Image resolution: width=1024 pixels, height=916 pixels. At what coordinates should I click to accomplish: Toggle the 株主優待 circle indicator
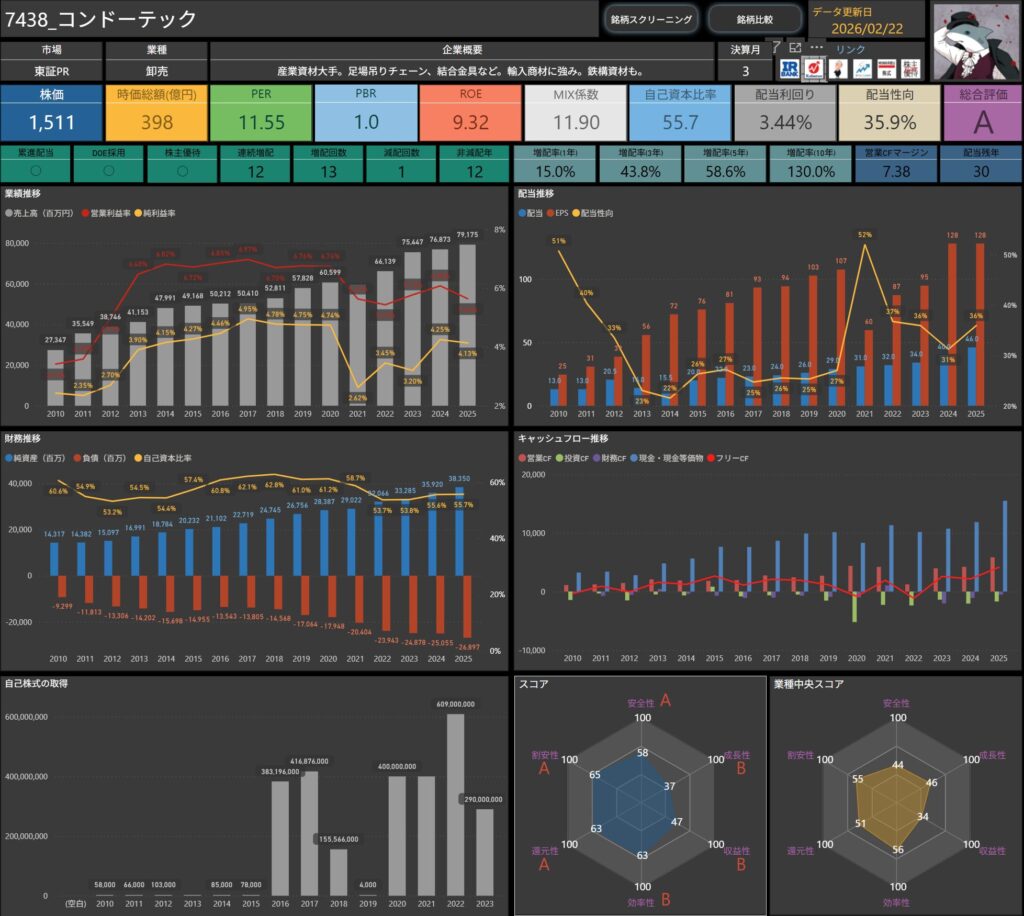point(180,170)
